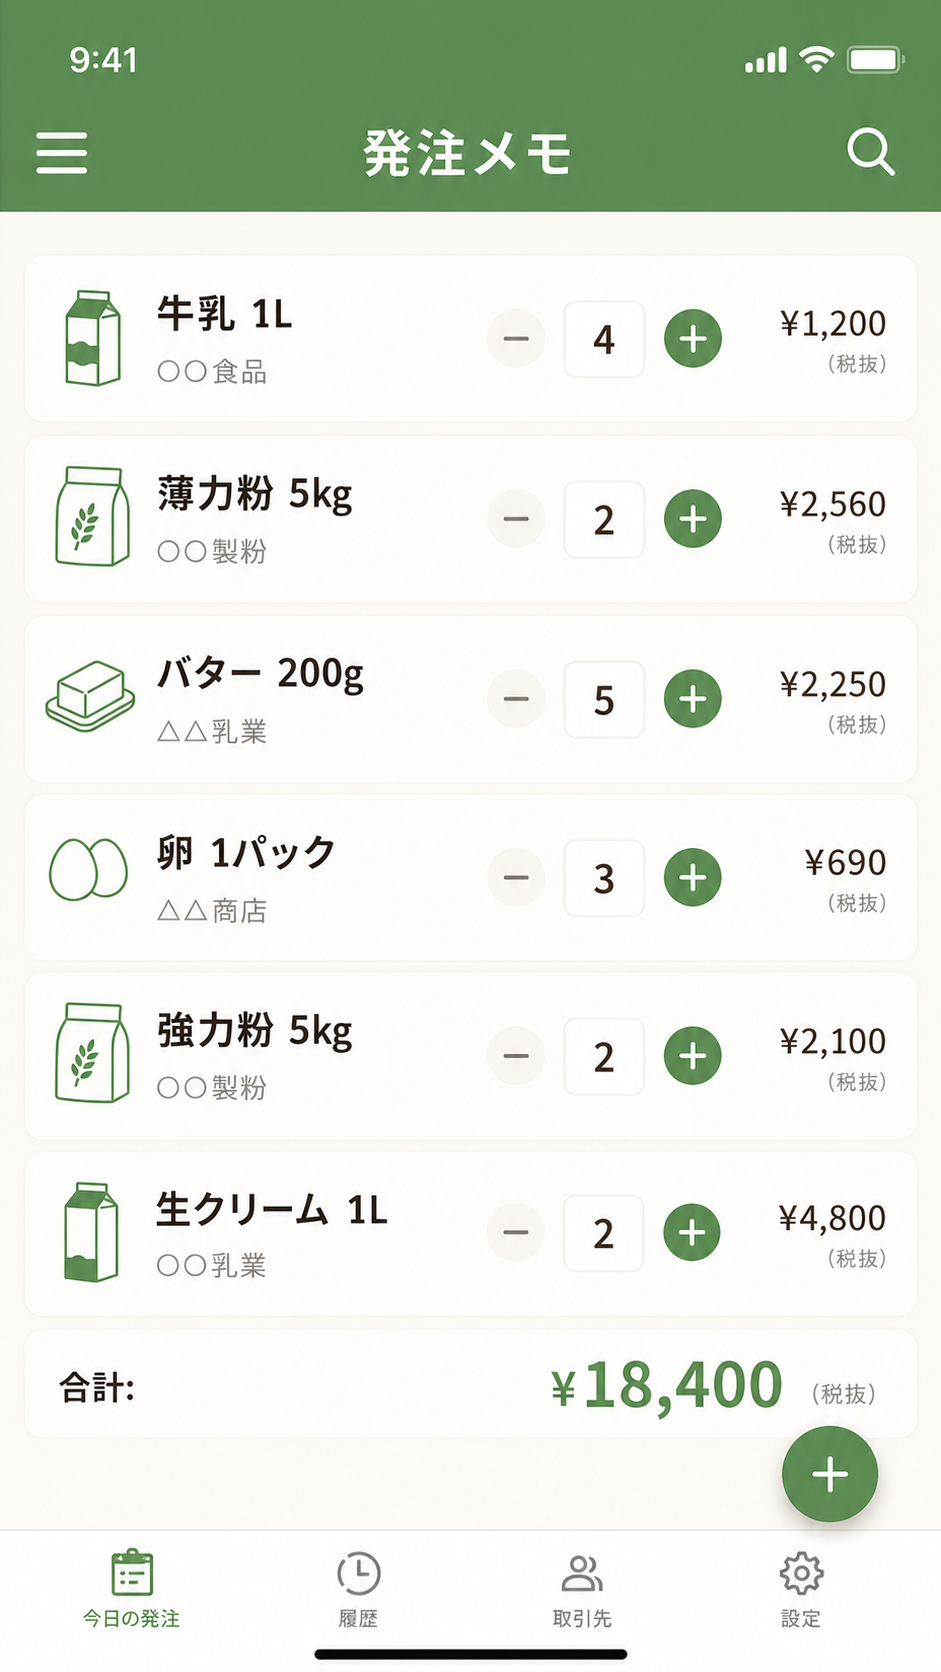Increase 牛乳 1L quantity with plus
The image size is (941, 1672).
click(x=693, y=339)
